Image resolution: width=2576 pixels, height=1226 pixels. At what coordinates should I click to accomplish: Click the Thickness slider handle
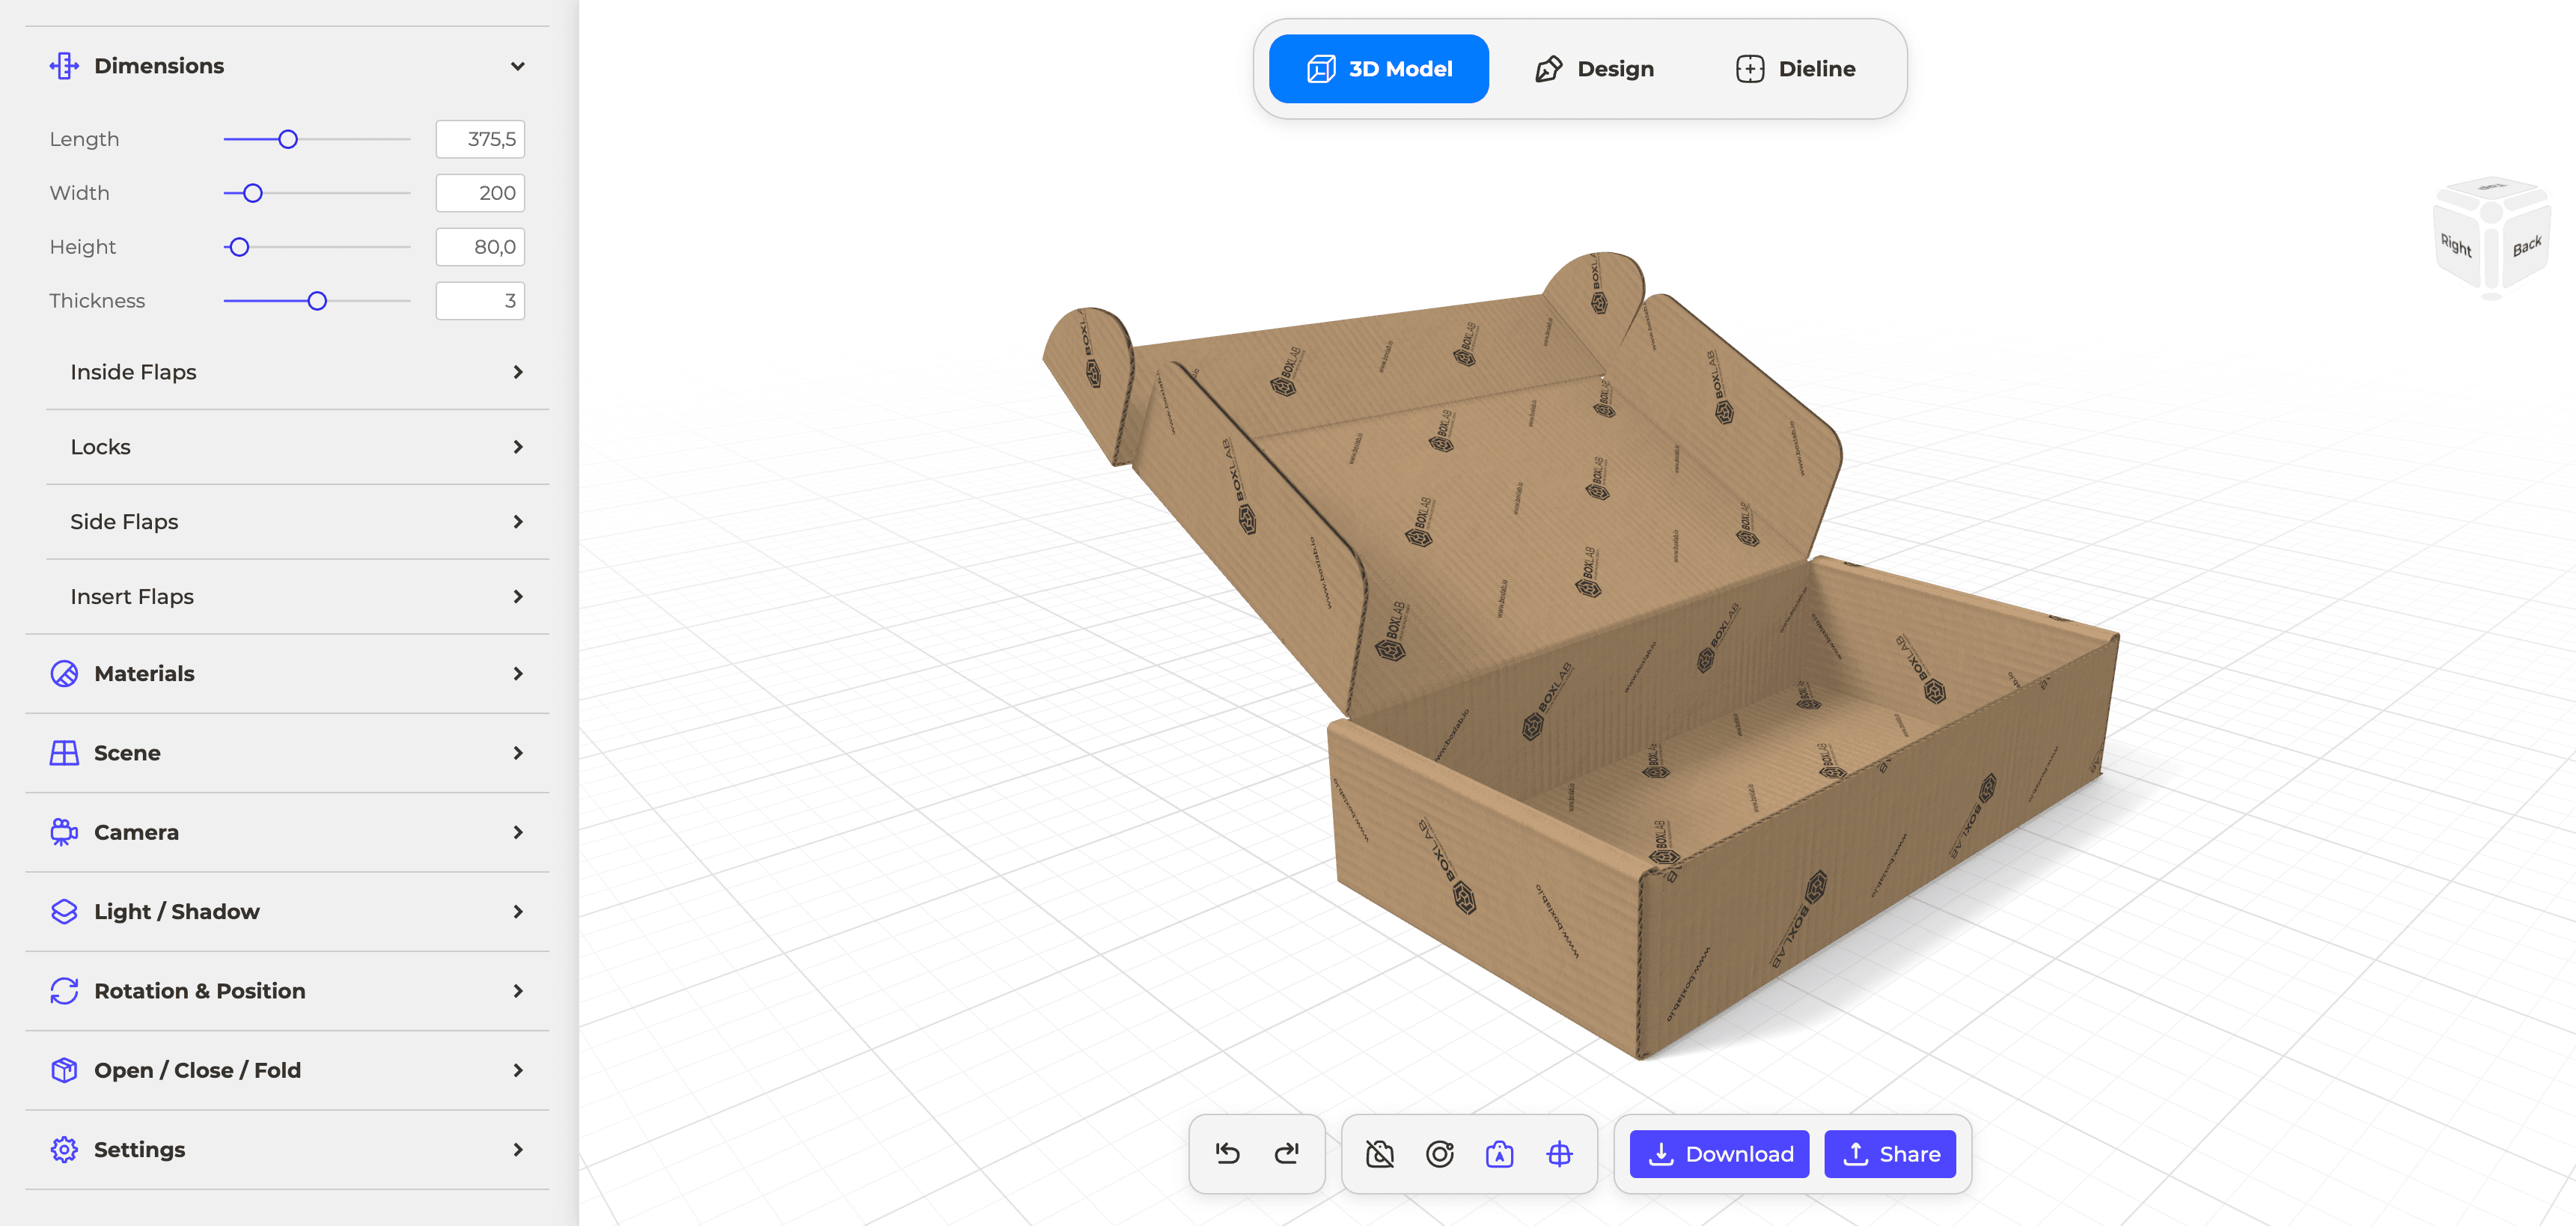pyautogui.click(x=317, y=301)
